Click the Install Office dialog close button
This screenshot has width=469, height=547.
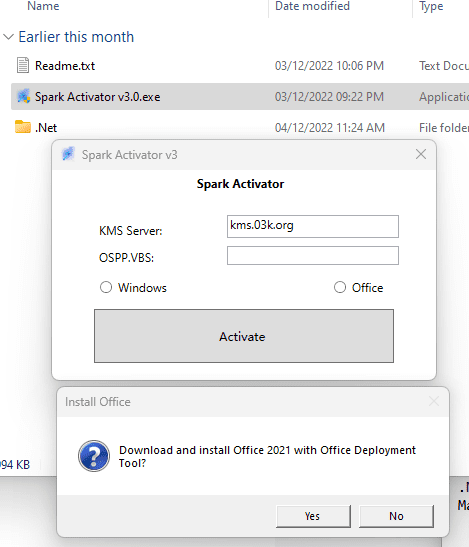click(434, 401)
